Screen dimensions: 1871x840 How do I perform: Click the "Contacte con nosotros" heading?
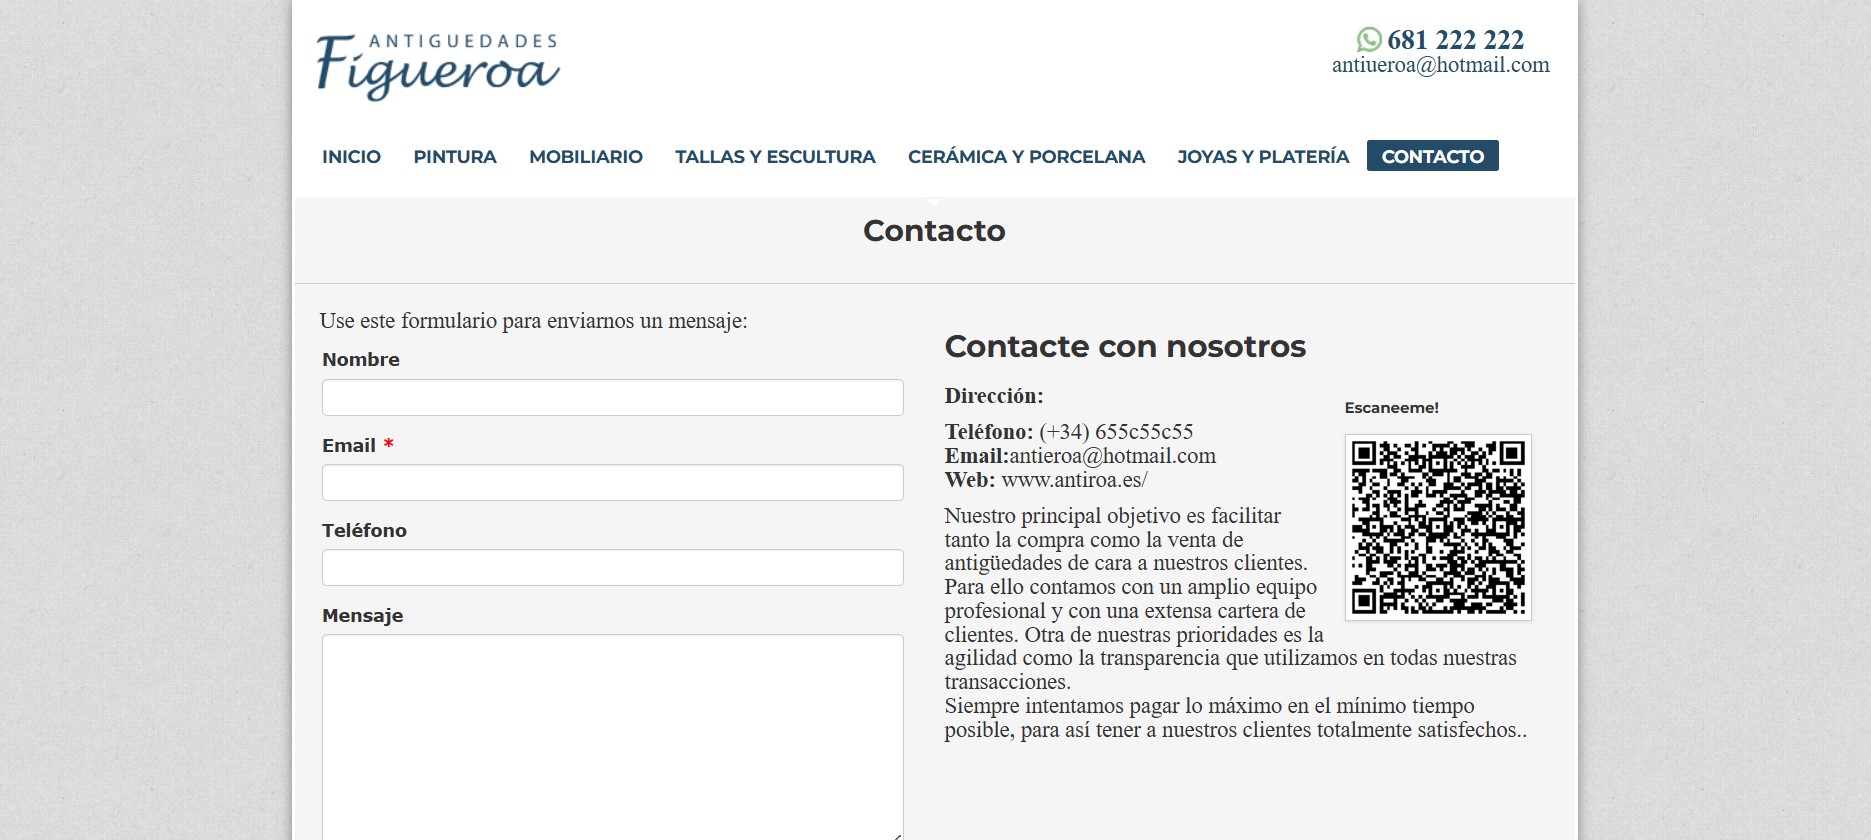coord(1125,346)
